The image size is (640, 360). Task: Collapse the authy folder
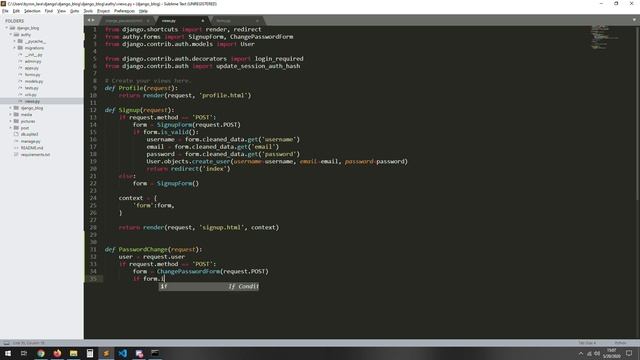(11, 35)
